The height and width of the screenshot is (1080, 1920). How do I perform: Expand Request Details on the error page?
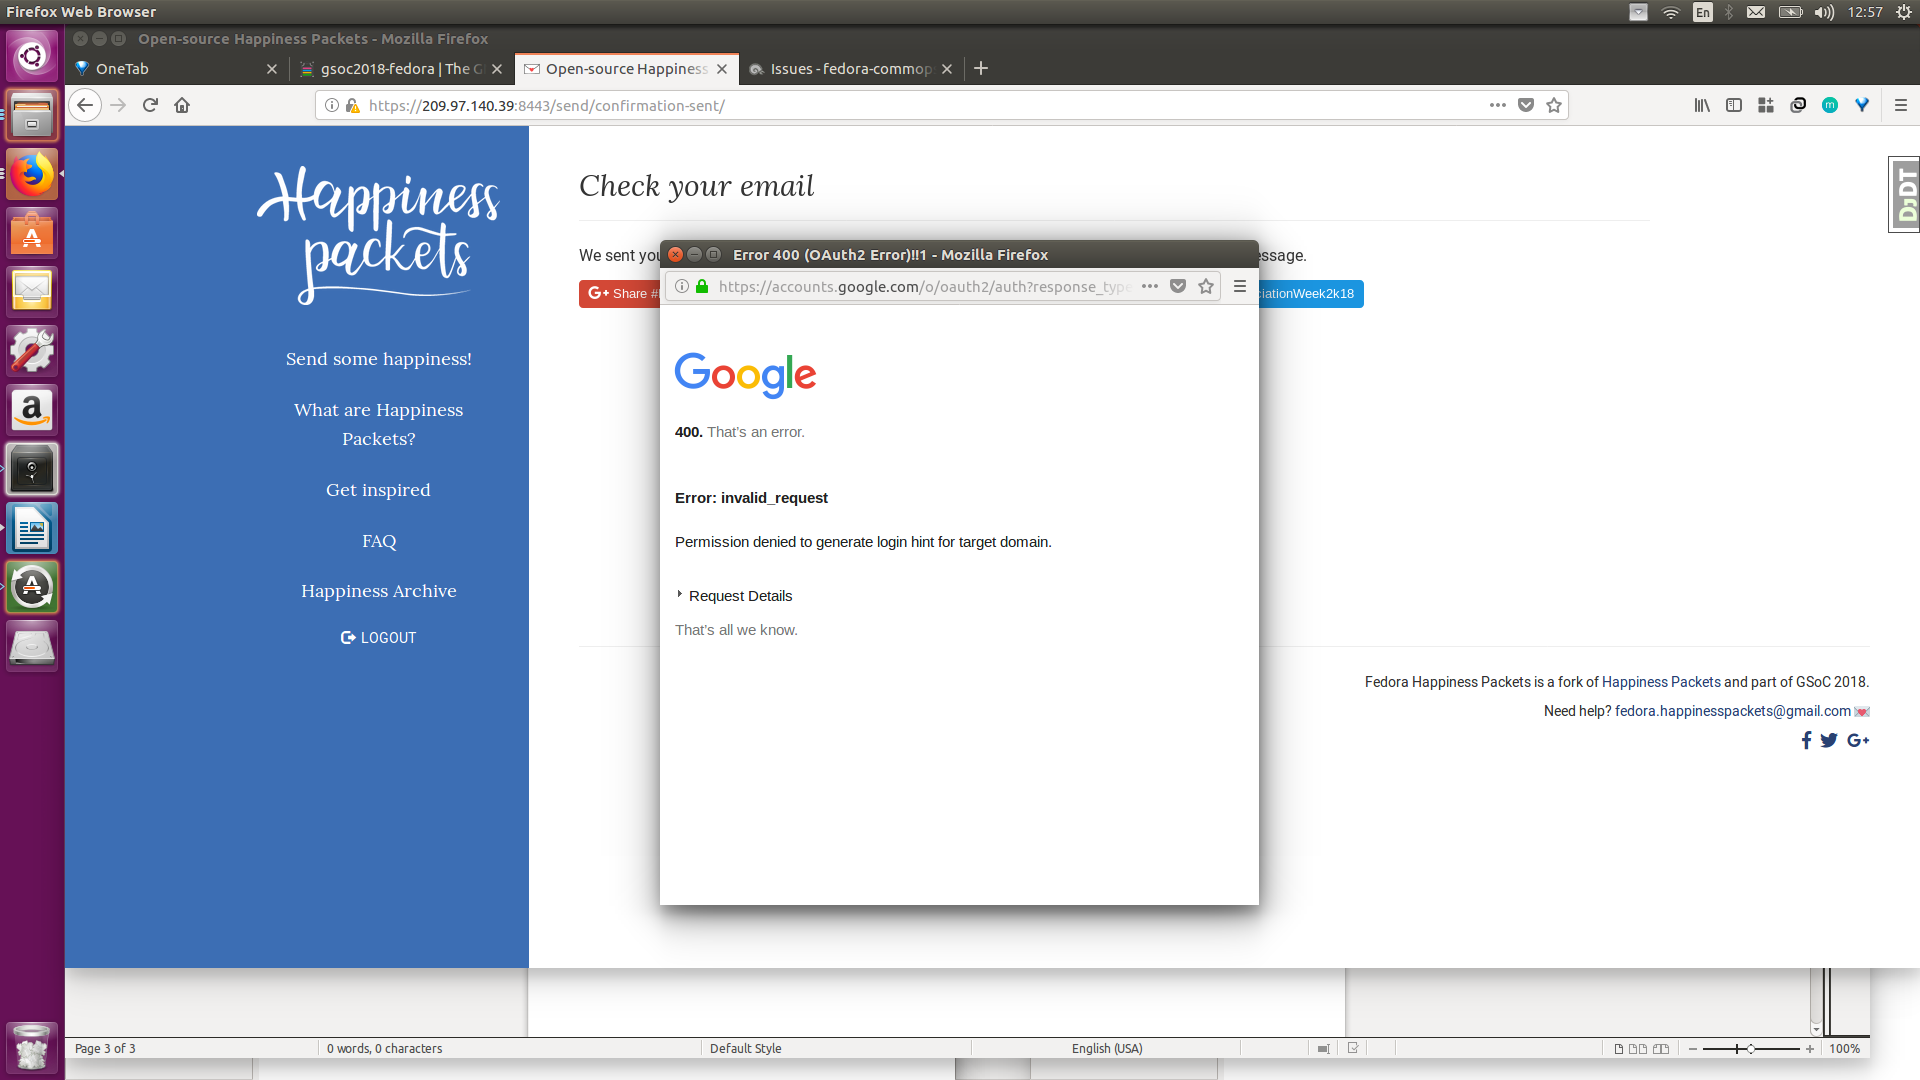tap(735, 596)
